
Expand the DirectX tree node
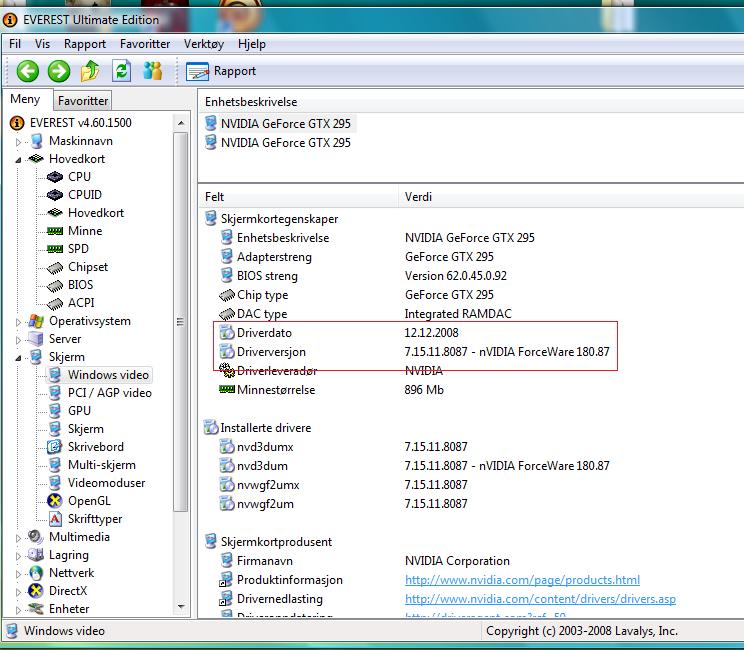click(19, 592)
